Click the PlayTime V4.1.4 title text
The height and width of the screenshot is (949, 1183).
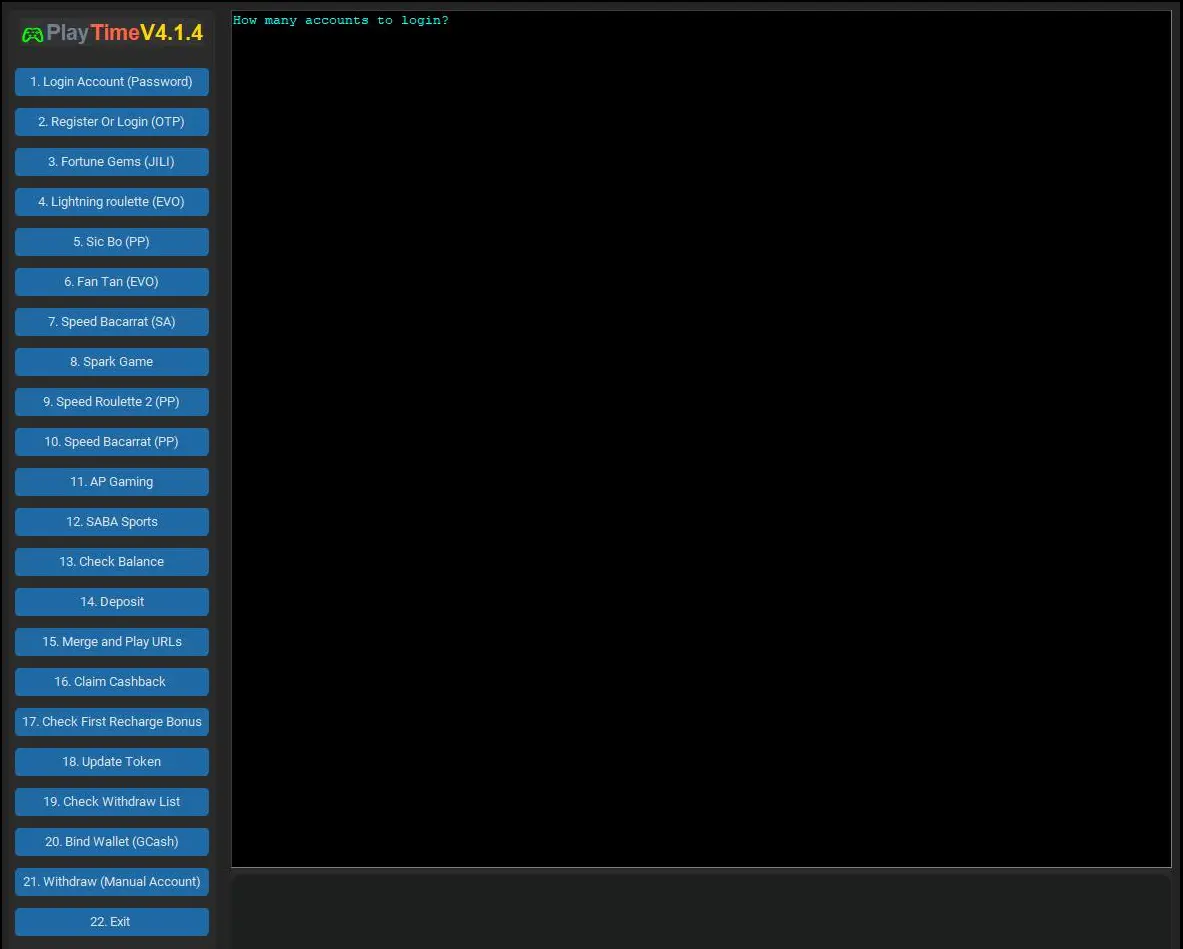124,33
